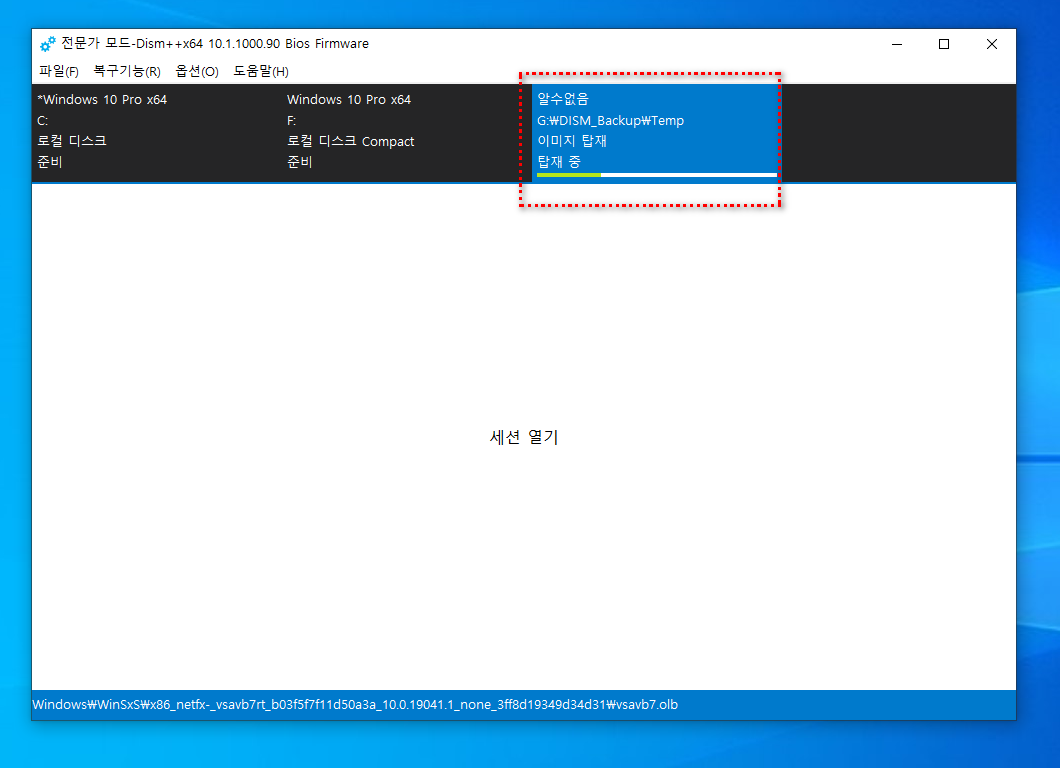1060x768 pixels.
Task: Click the 세션 열기 button
Action: (524, 437)
